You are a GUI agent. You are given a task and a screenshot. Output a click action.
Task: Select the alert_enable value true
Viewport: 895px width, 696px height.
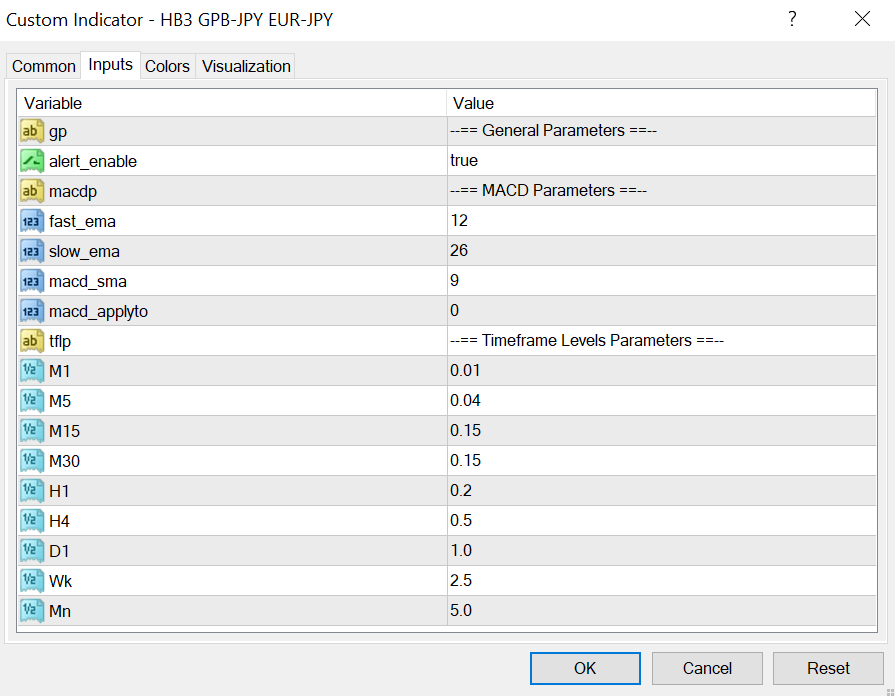click(464, 161)
